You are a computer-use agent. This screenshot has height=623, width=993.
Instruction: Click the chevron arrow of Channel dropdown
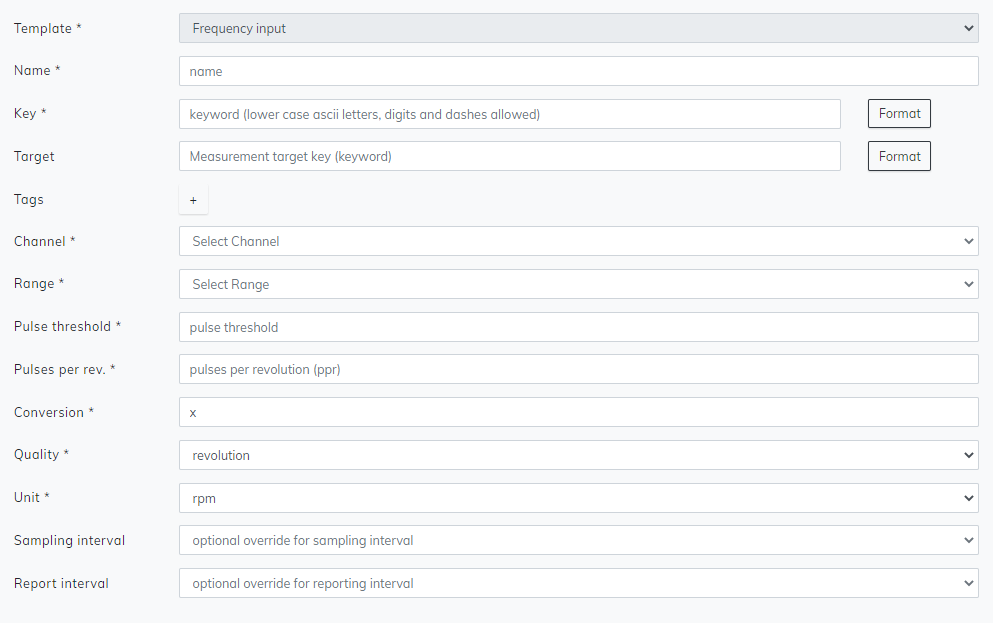click(968, 241)
